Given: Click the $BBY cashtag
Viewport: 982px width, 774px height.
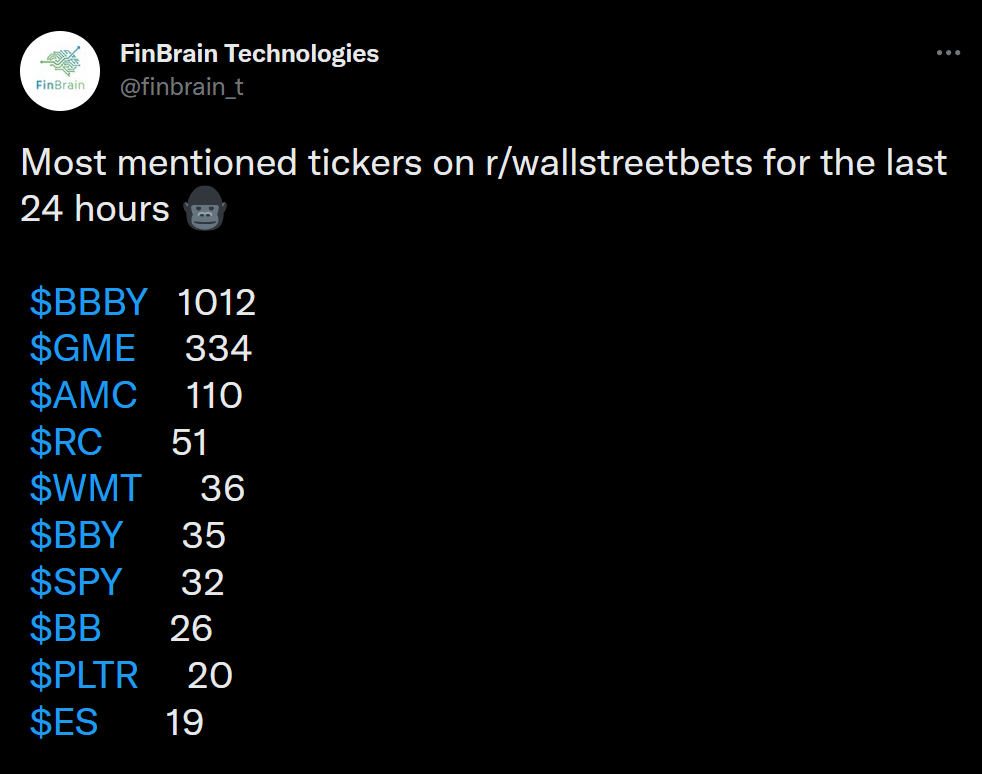Looking at the screenshot, I should click(x=76, y=535).
